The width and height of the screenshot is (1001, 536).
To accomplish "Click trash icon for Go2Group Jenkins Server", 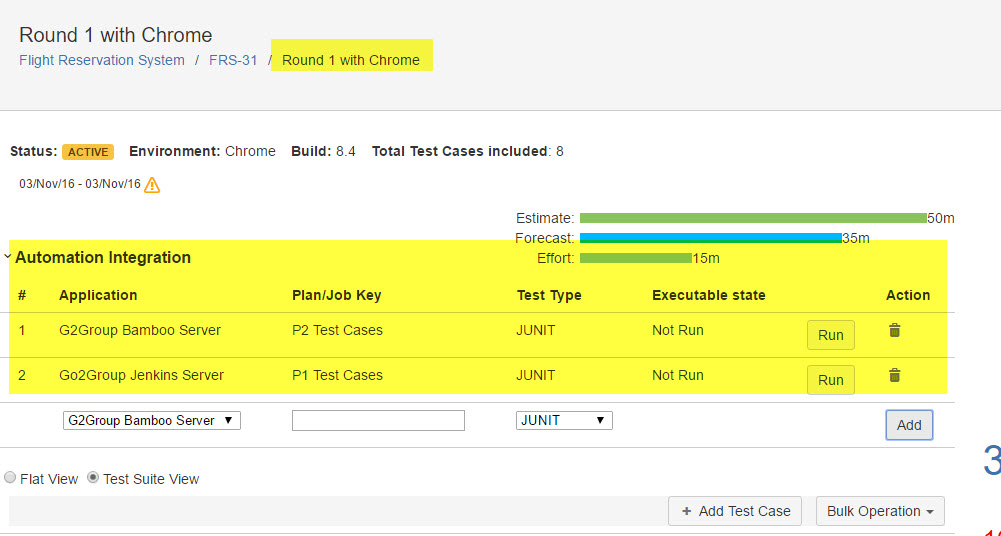I will 894,375.
